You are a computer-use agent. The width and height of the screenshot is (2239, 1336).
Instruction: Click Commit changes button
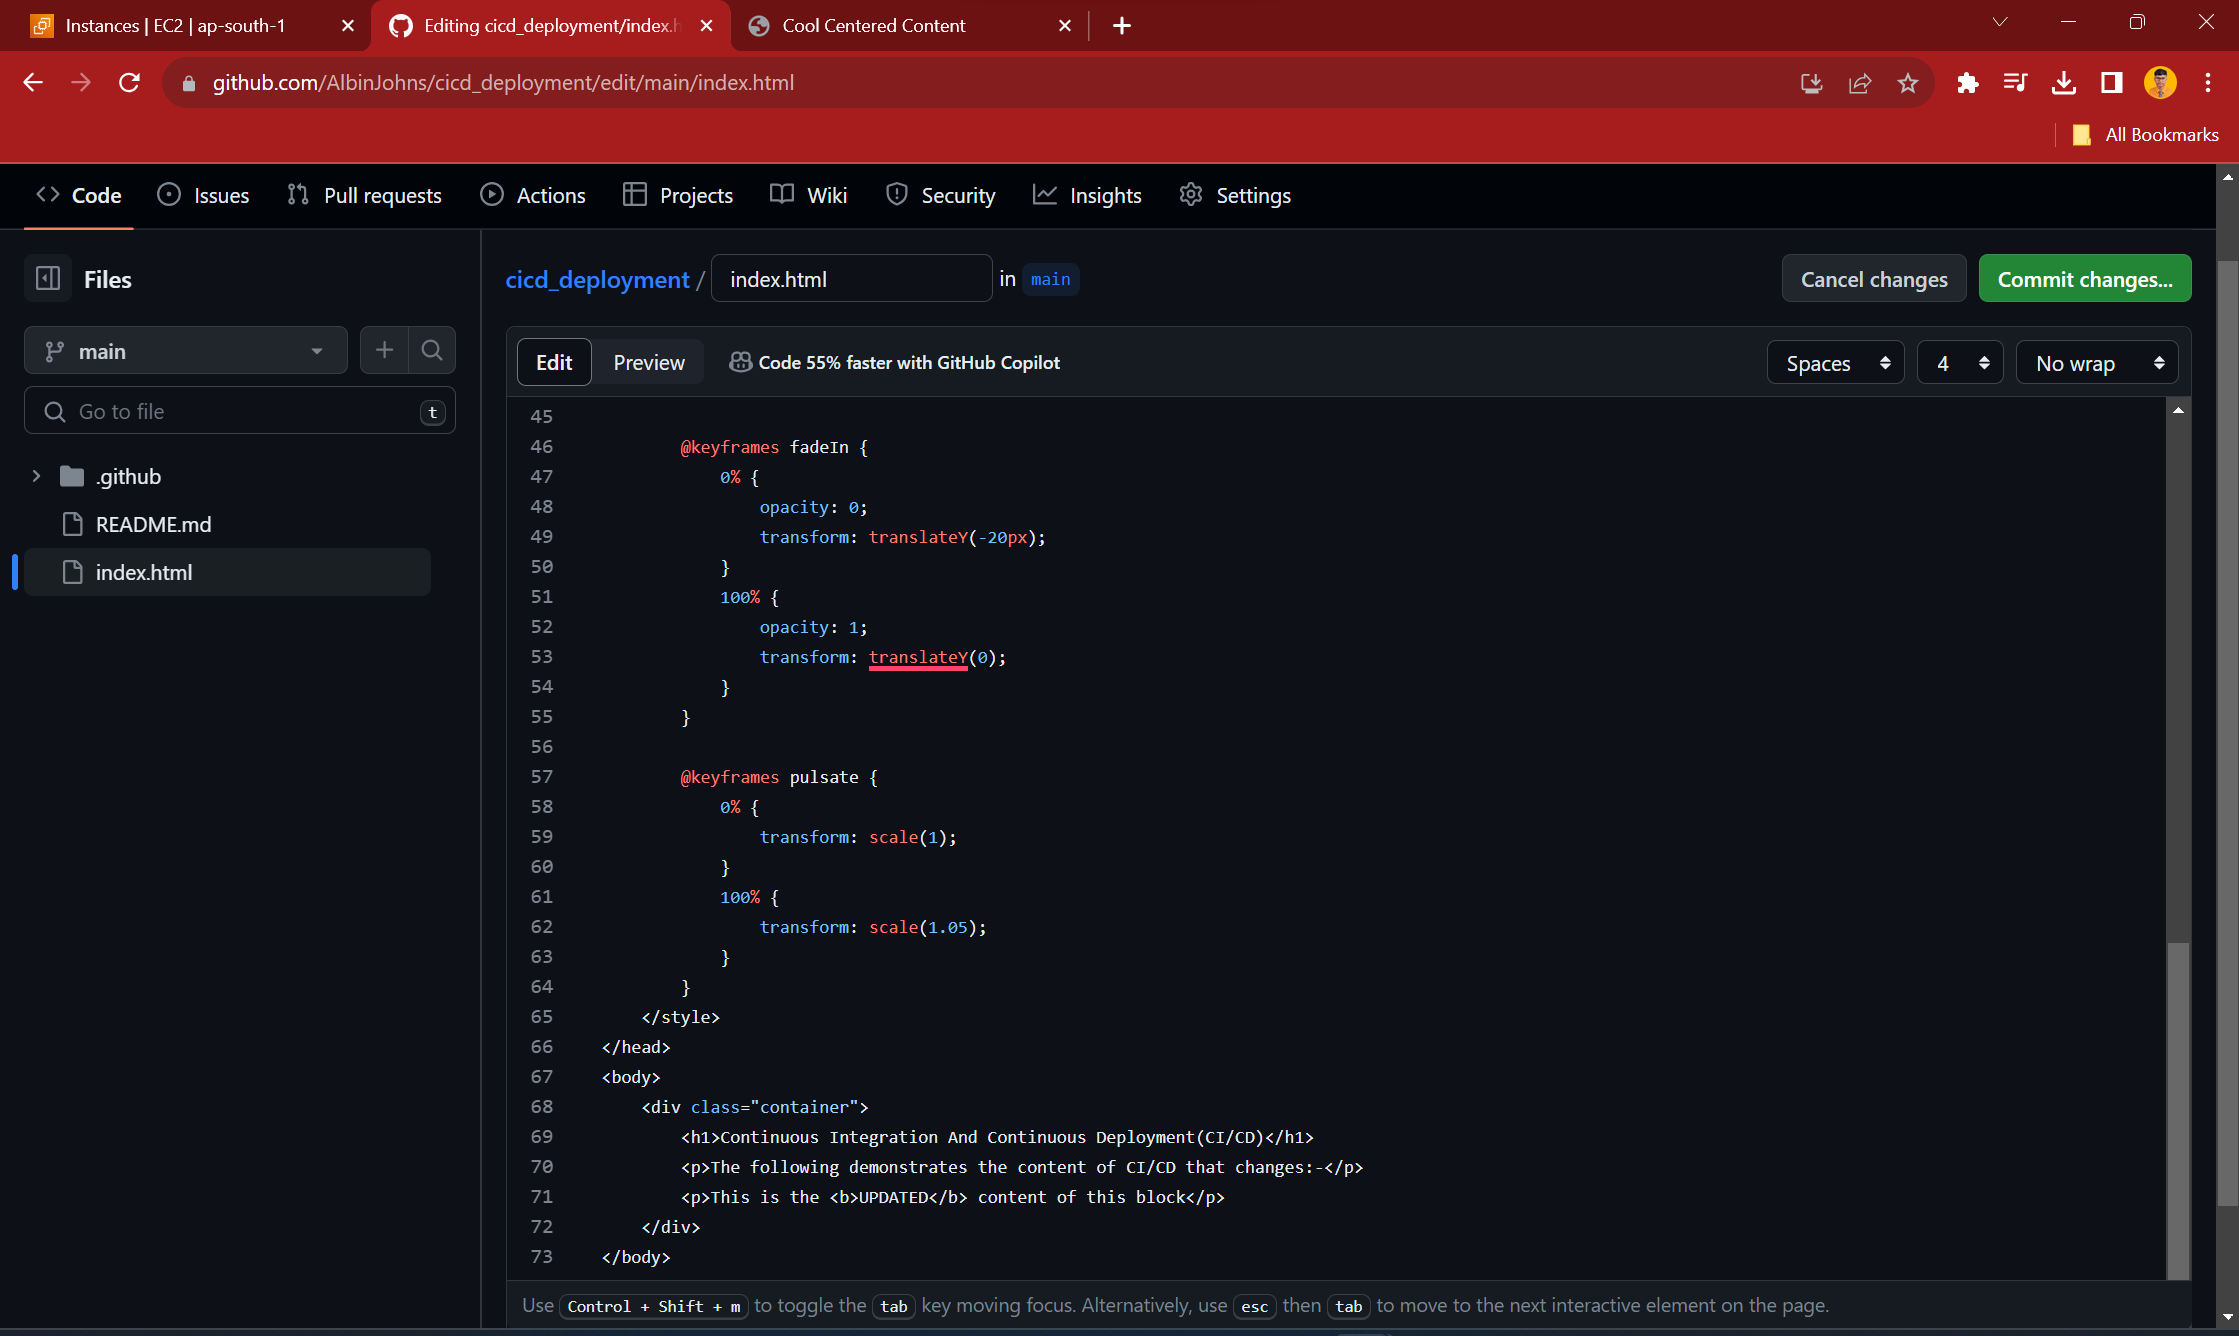tap(2084, 279)
